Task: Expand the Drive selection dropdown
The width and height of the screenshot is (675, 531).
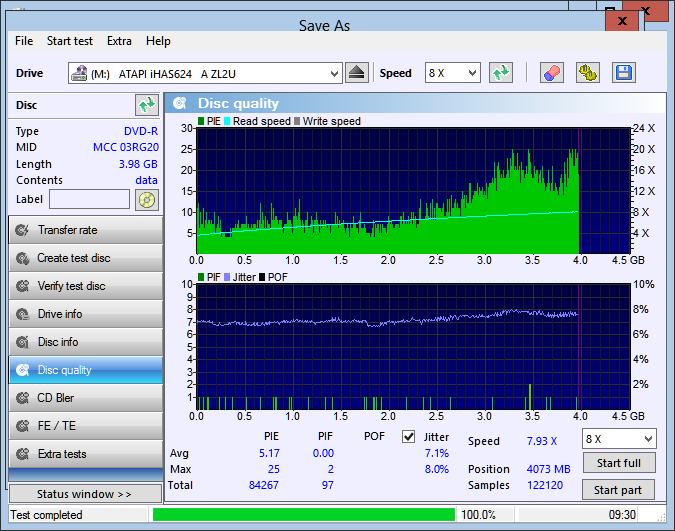Action: 334,73
